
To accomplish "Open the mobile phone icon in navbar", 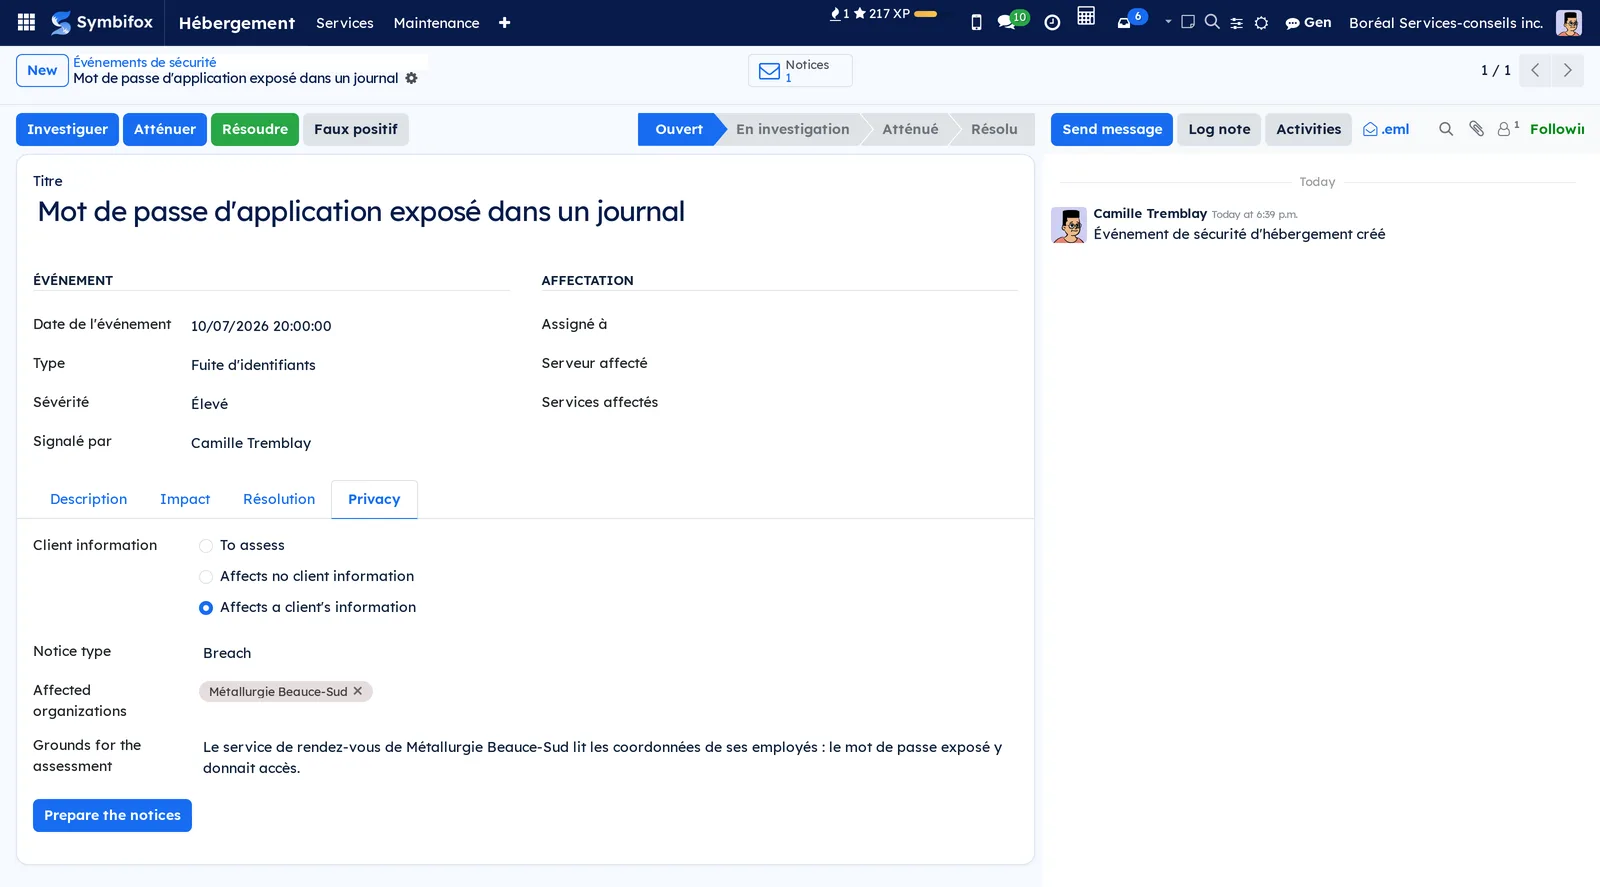I will click(976, 22).
